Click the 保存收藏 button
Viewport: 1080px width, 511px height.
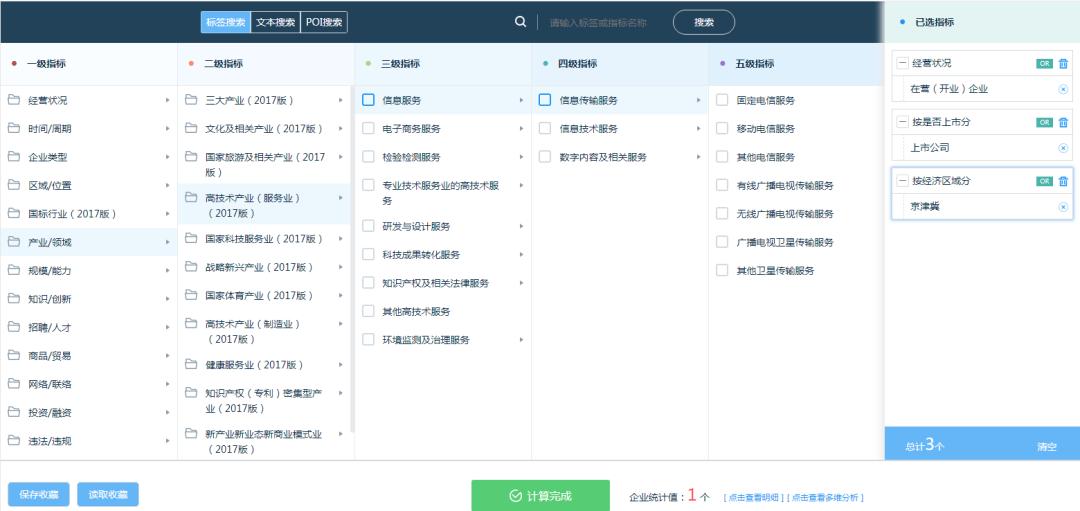click(x=39, y=494)
